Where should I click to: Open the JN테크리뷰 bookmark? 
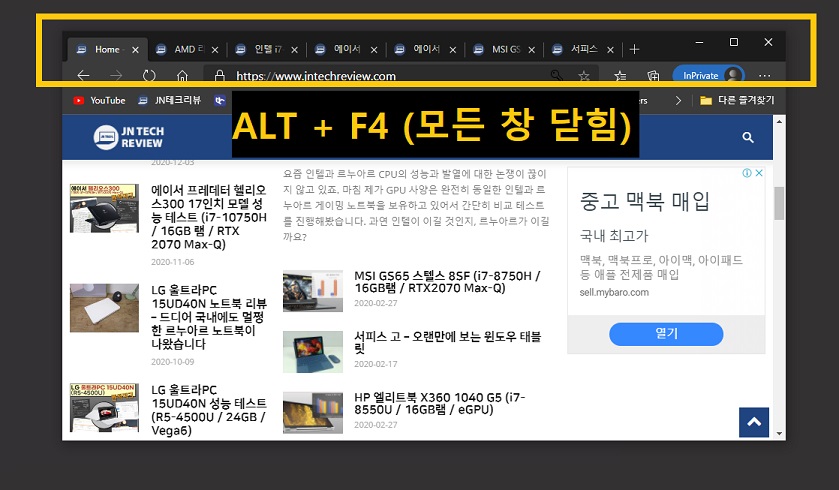click(170, 100)
